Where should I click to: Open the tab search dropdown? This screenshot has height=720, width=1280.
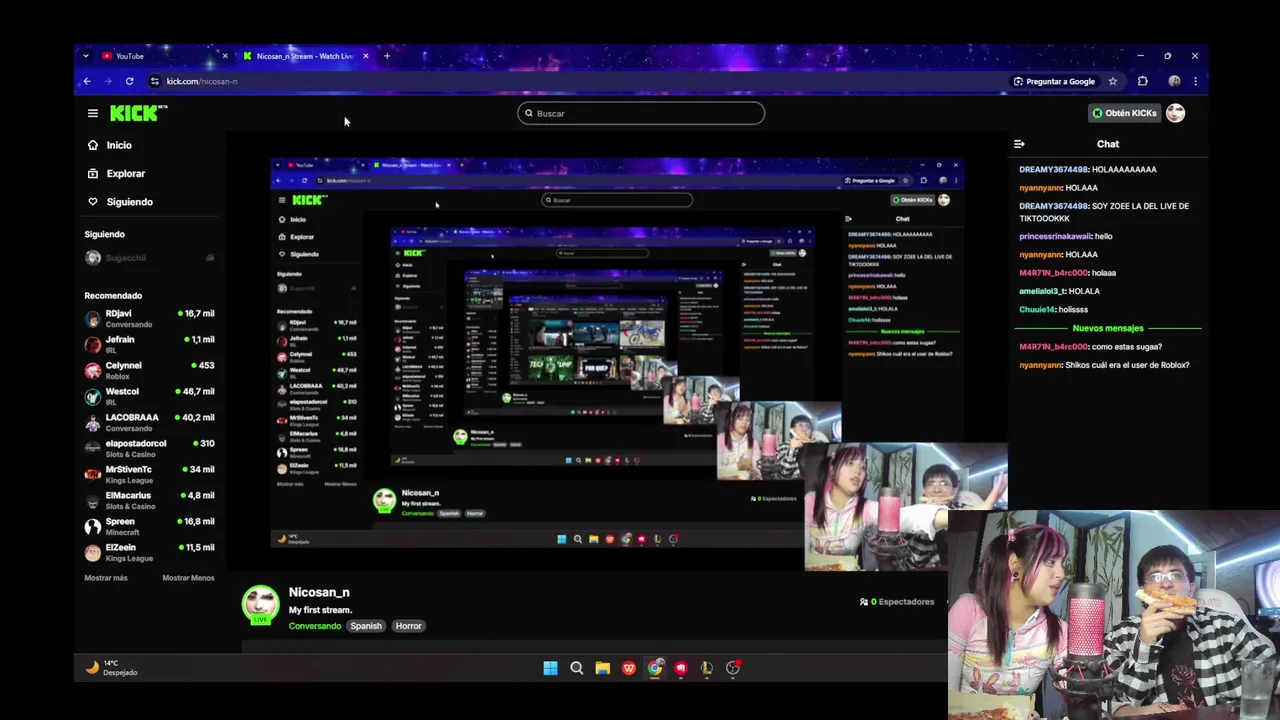coord(86,56)
